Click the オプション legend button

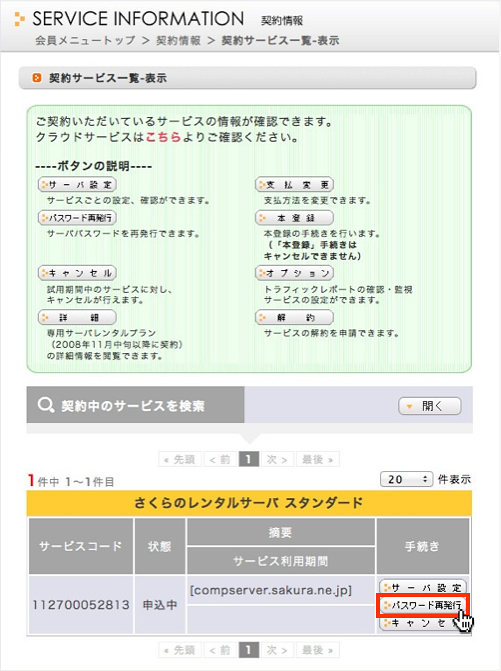[x=294, y=273]
